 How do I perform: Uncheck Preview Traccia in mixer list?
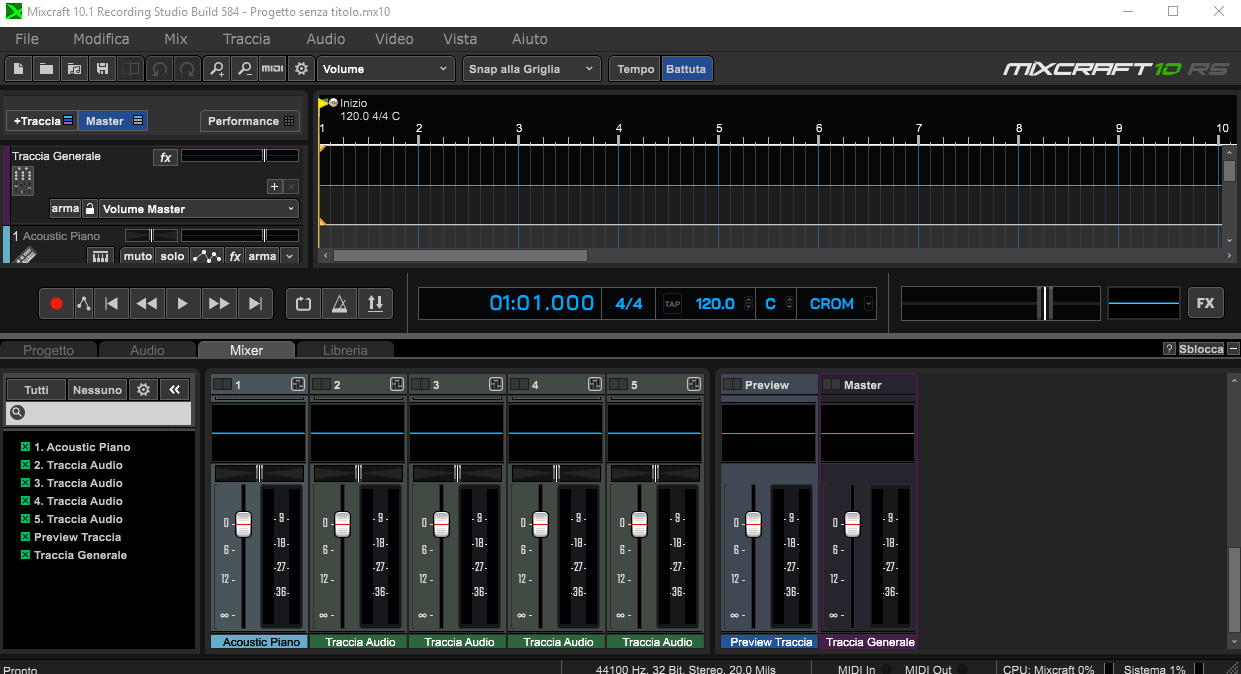pos(26,537)
